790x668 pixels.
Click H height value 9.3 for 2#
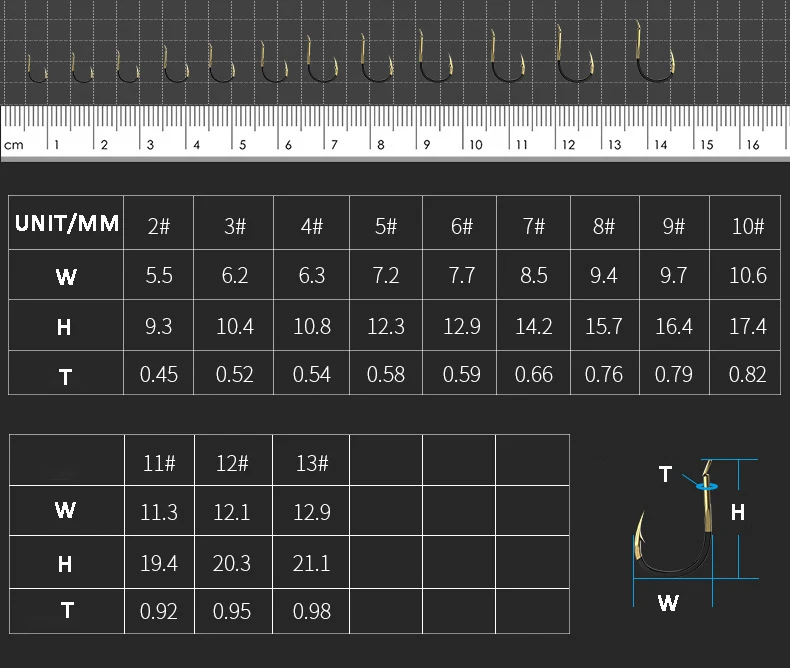coord(159,326)
